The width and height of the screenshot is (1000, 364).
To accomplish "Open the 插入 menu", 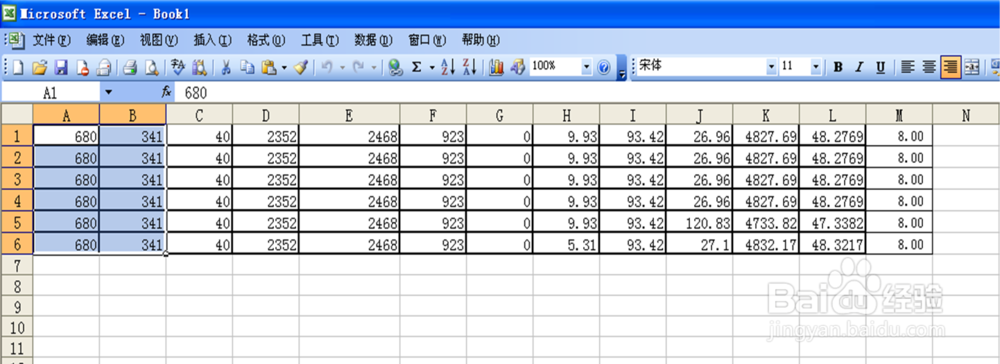I will click(x=212, y=40).
